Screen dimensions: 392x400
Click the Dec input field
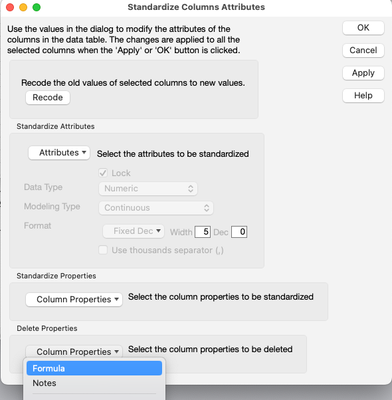tap(239, 232)
